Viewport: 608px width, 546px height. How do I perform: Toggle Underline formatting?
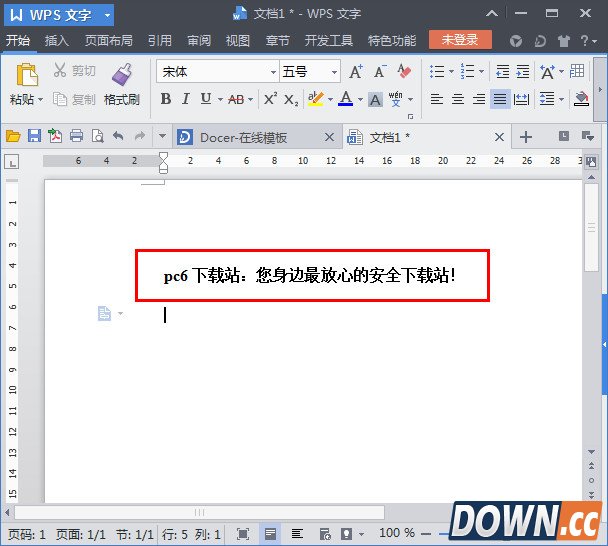(206, 99)
